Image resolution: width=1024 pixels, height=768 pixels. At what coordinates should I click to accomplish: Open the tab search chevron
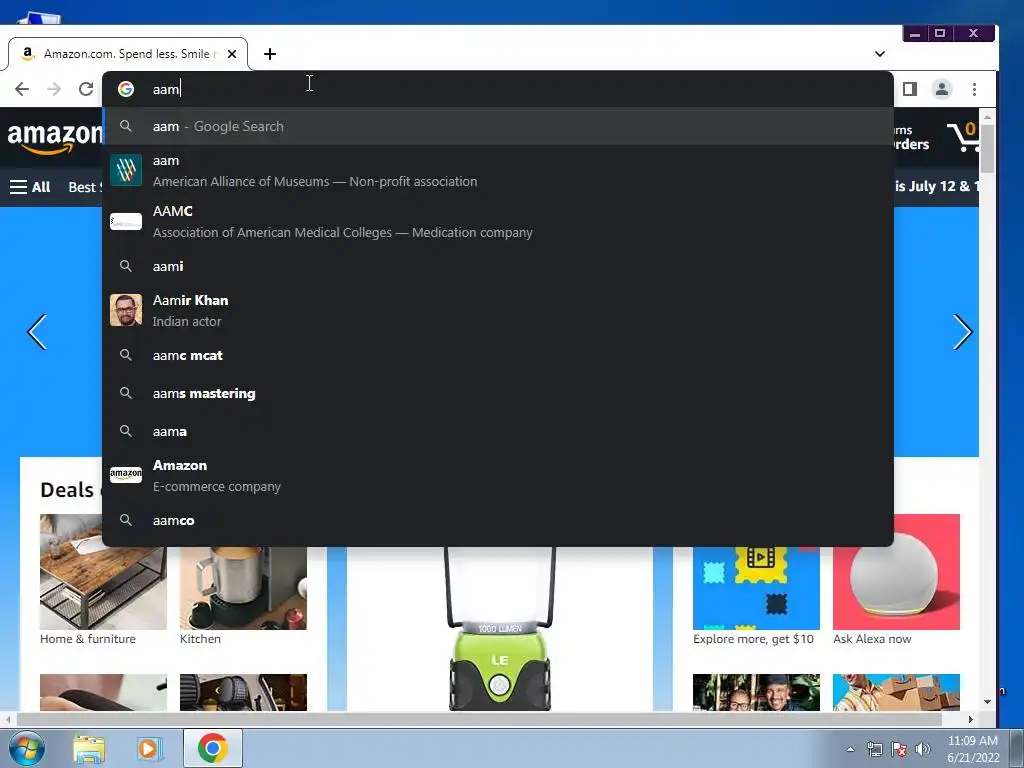point(880,54)
